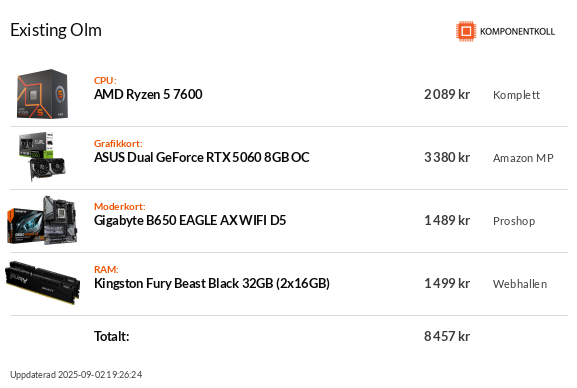This screenshot has width=577, height=388.
Task: Select the Gigabyte B650 motherboard image
Action: pos(42,220)
